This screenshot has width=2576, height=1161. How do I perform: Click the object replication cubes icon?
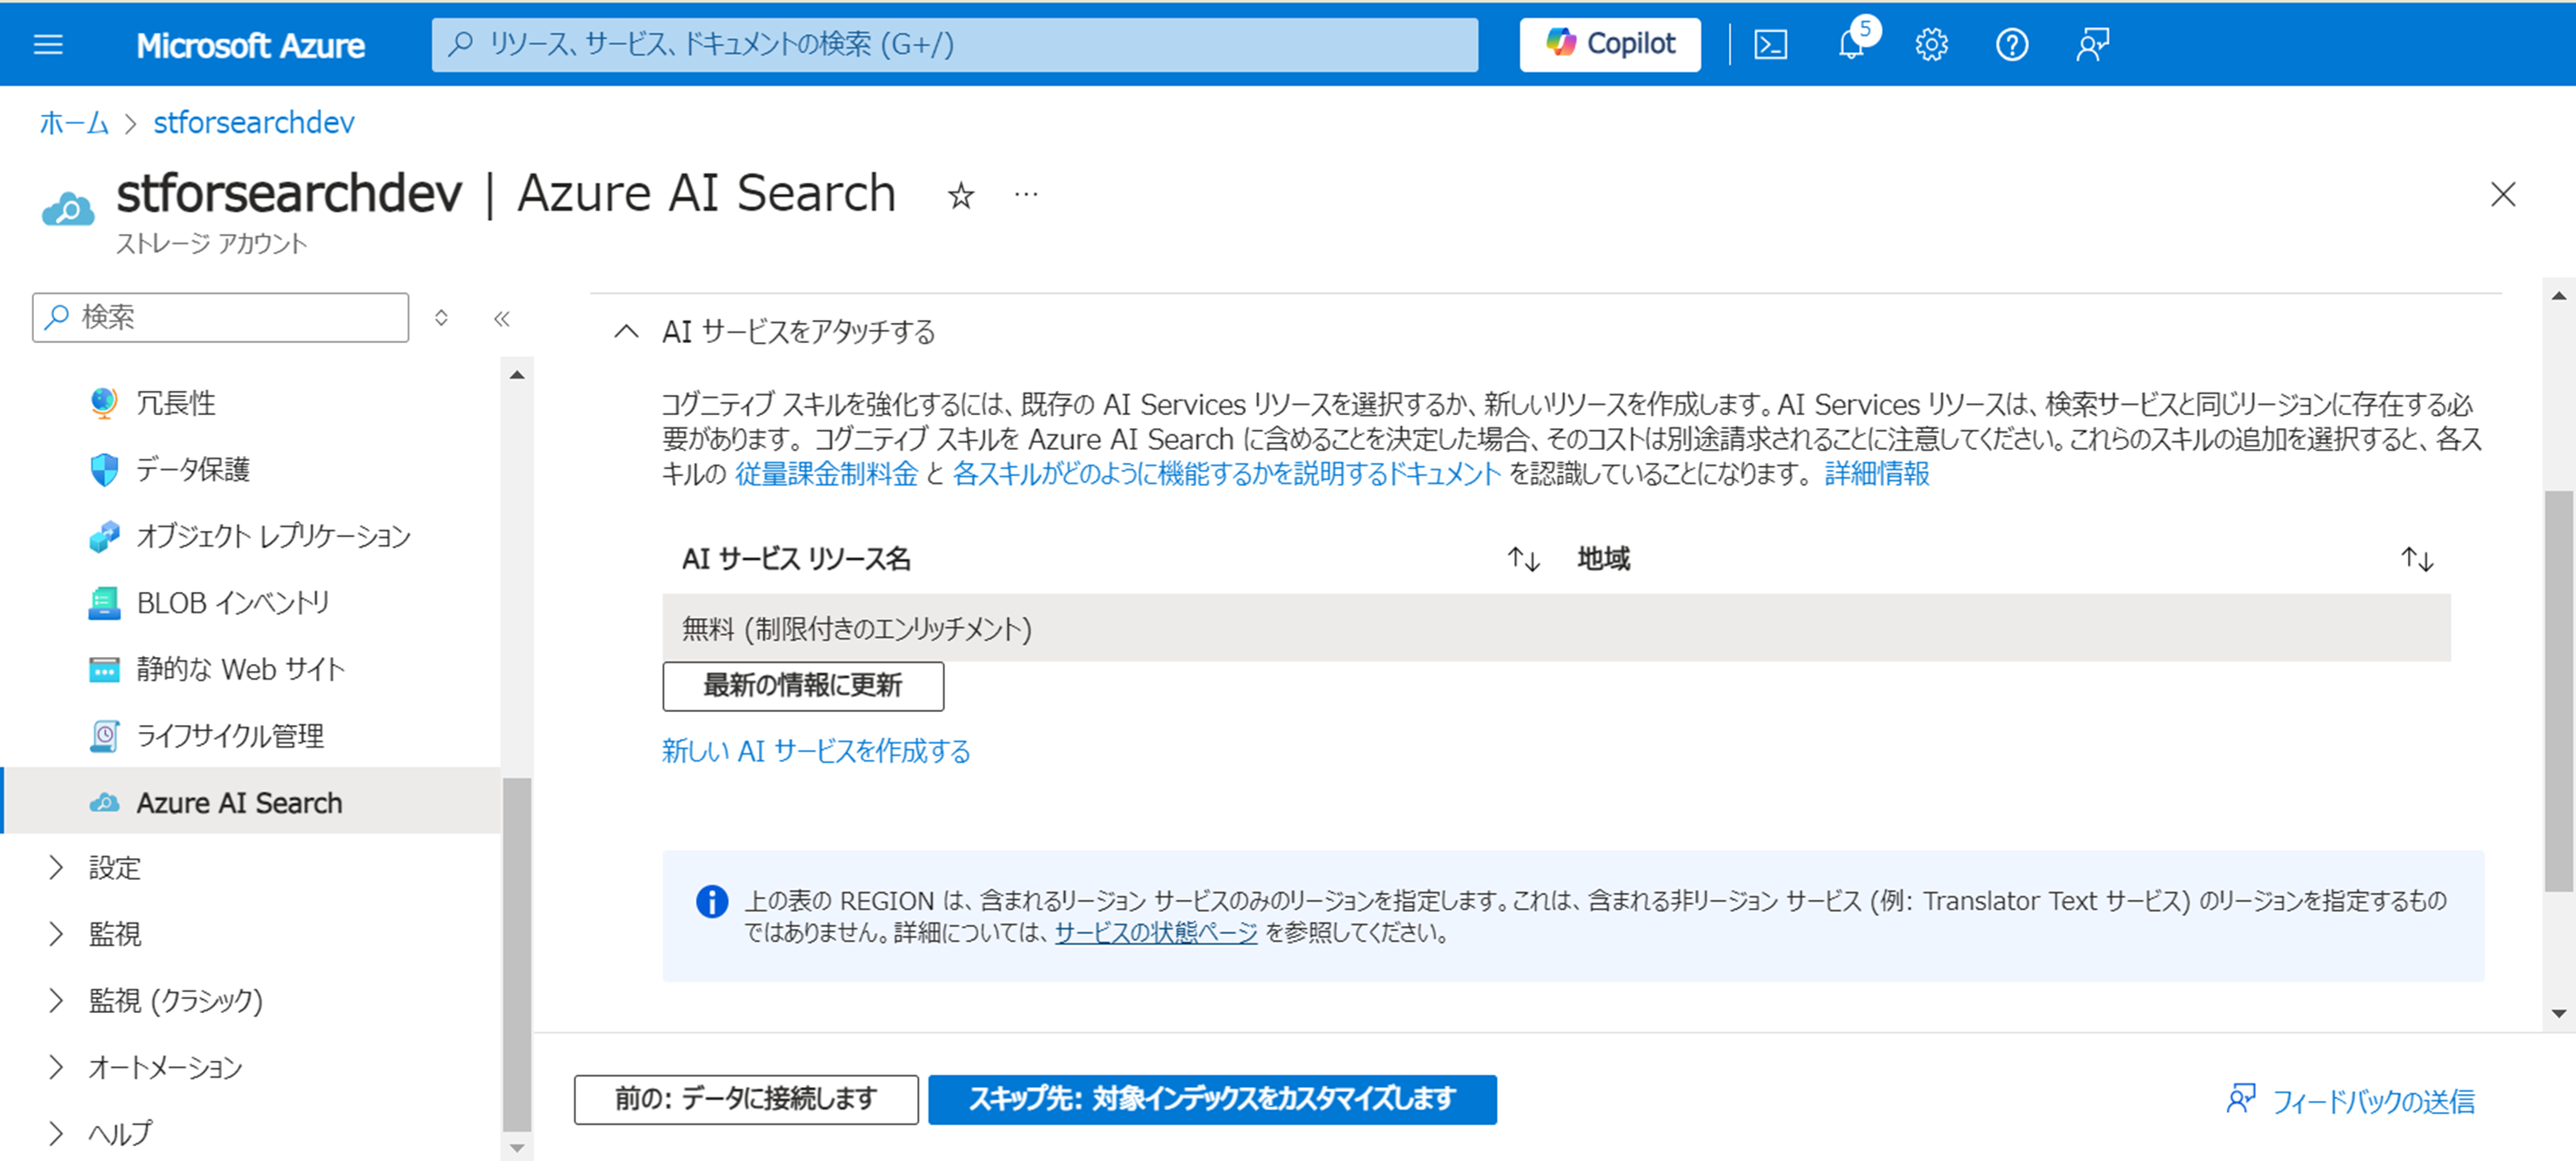coord(104,536)
